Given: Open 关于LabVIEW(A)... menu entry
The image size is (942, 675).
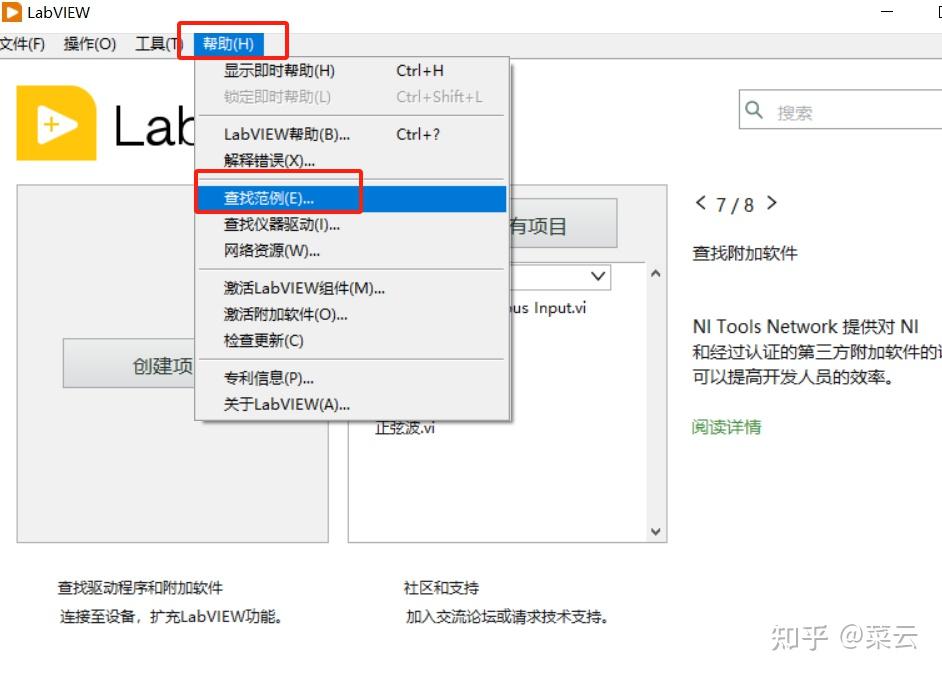Looking at the screenshot, I should [x=352, y=404].
